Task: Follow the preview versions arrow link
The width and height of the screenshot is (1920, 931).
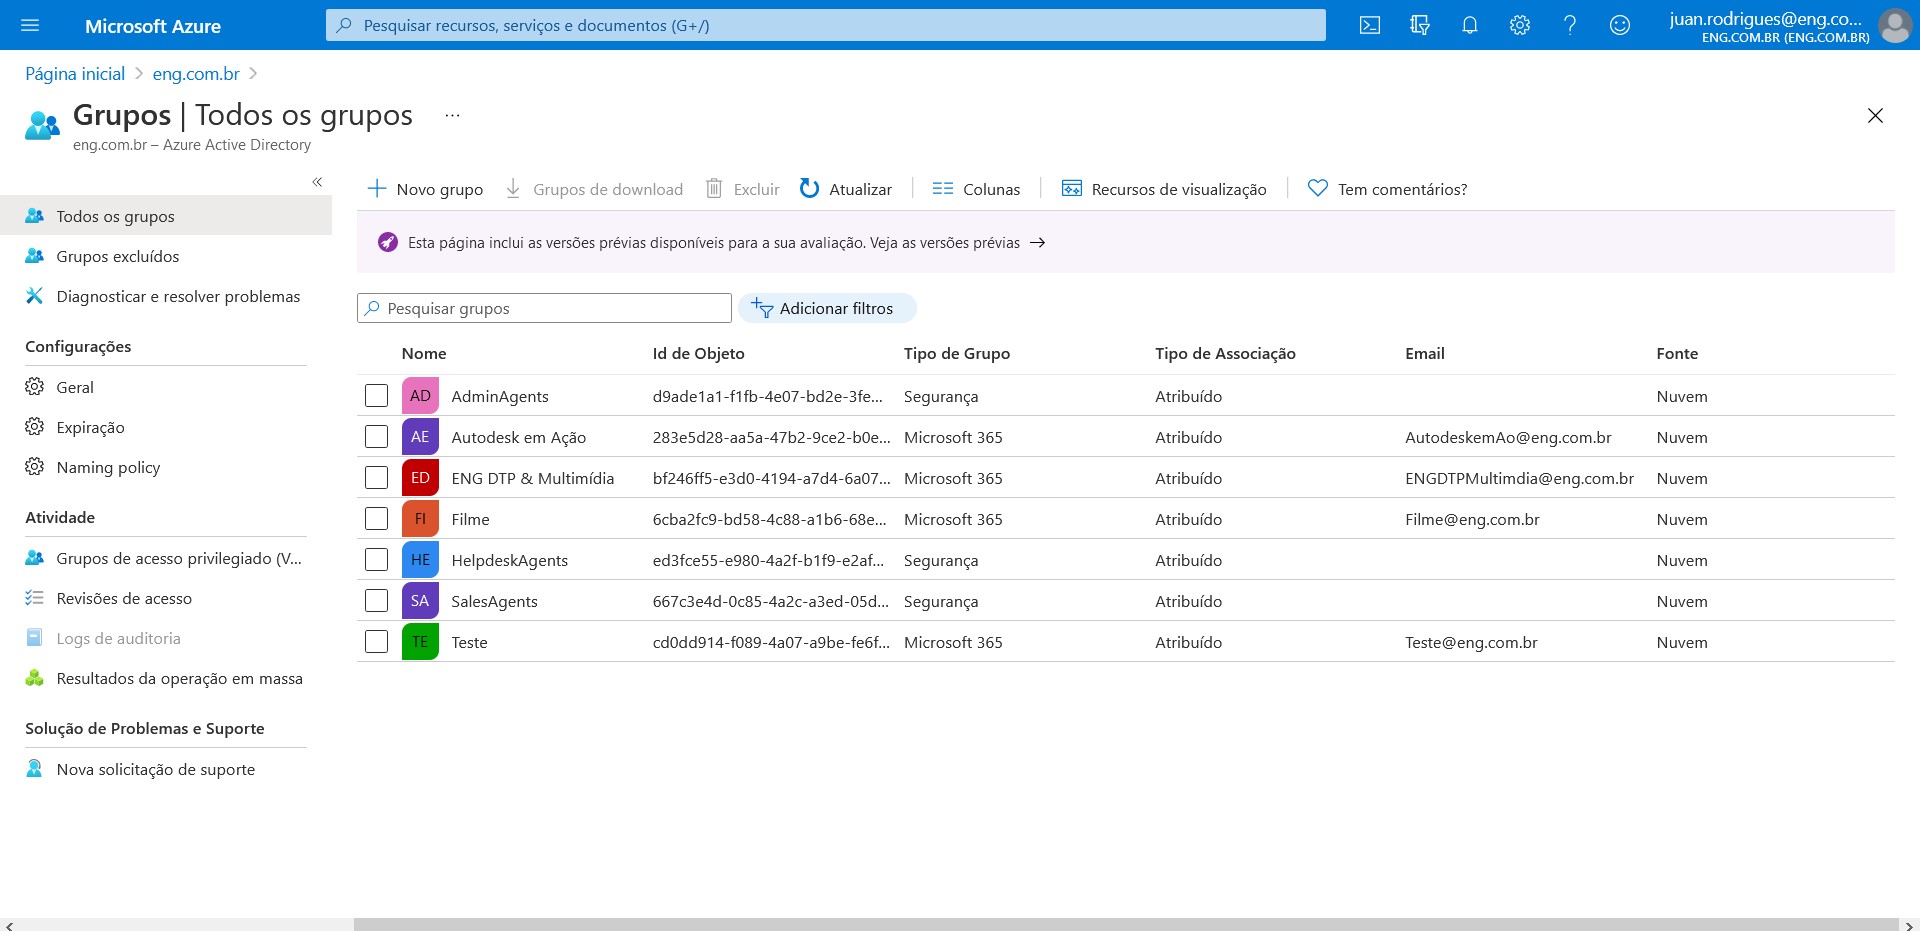Action: click(x=1037, y=243)
